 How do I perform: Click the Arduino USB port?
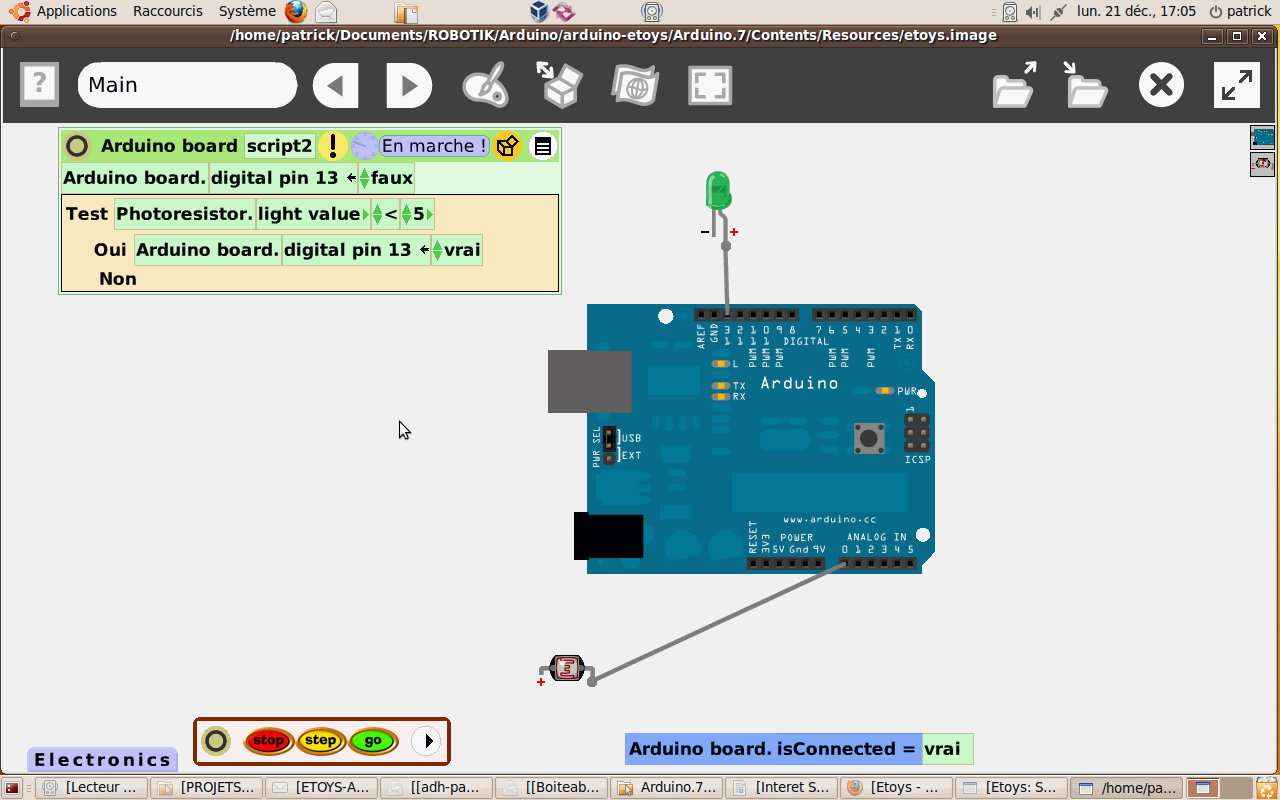tap(589, 381)
